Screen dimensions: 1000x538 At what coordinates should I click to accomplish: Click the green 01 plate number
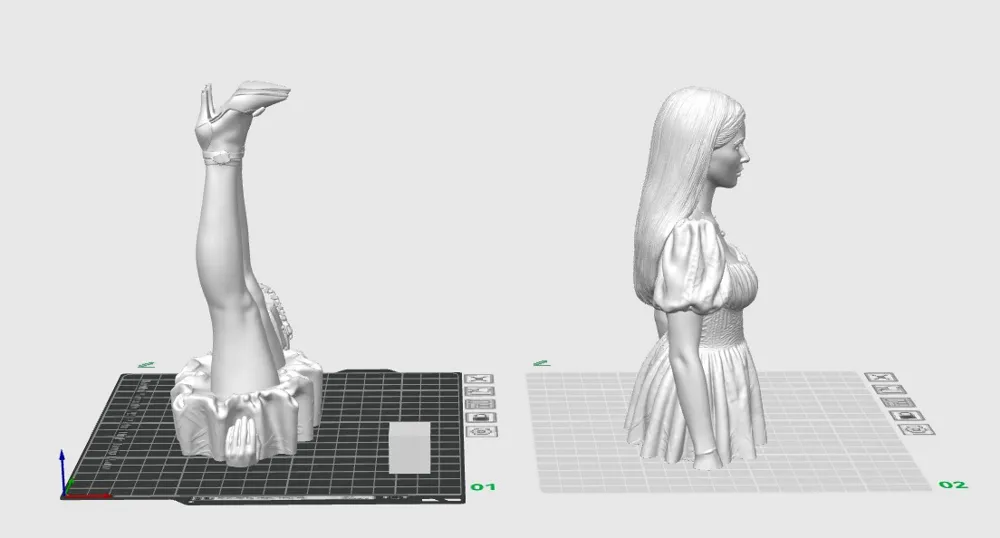[483, 487]
